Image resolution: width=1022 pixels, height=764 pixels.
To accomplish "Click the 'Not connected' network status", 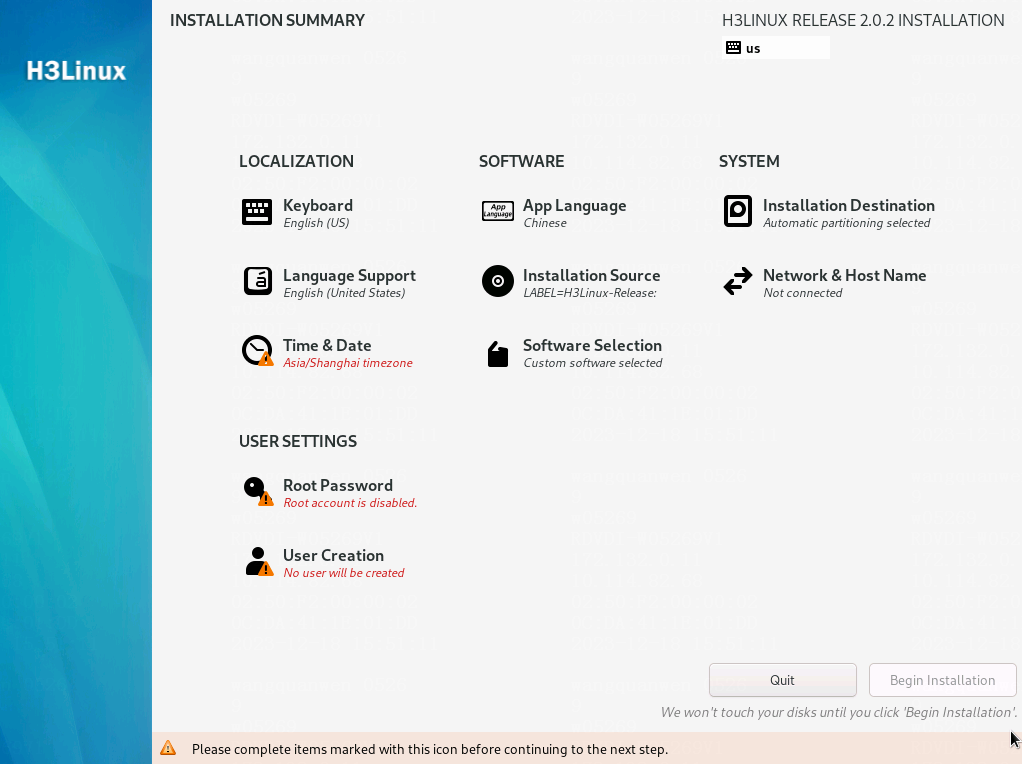I will pyautogui.click(x=803, y=293).
